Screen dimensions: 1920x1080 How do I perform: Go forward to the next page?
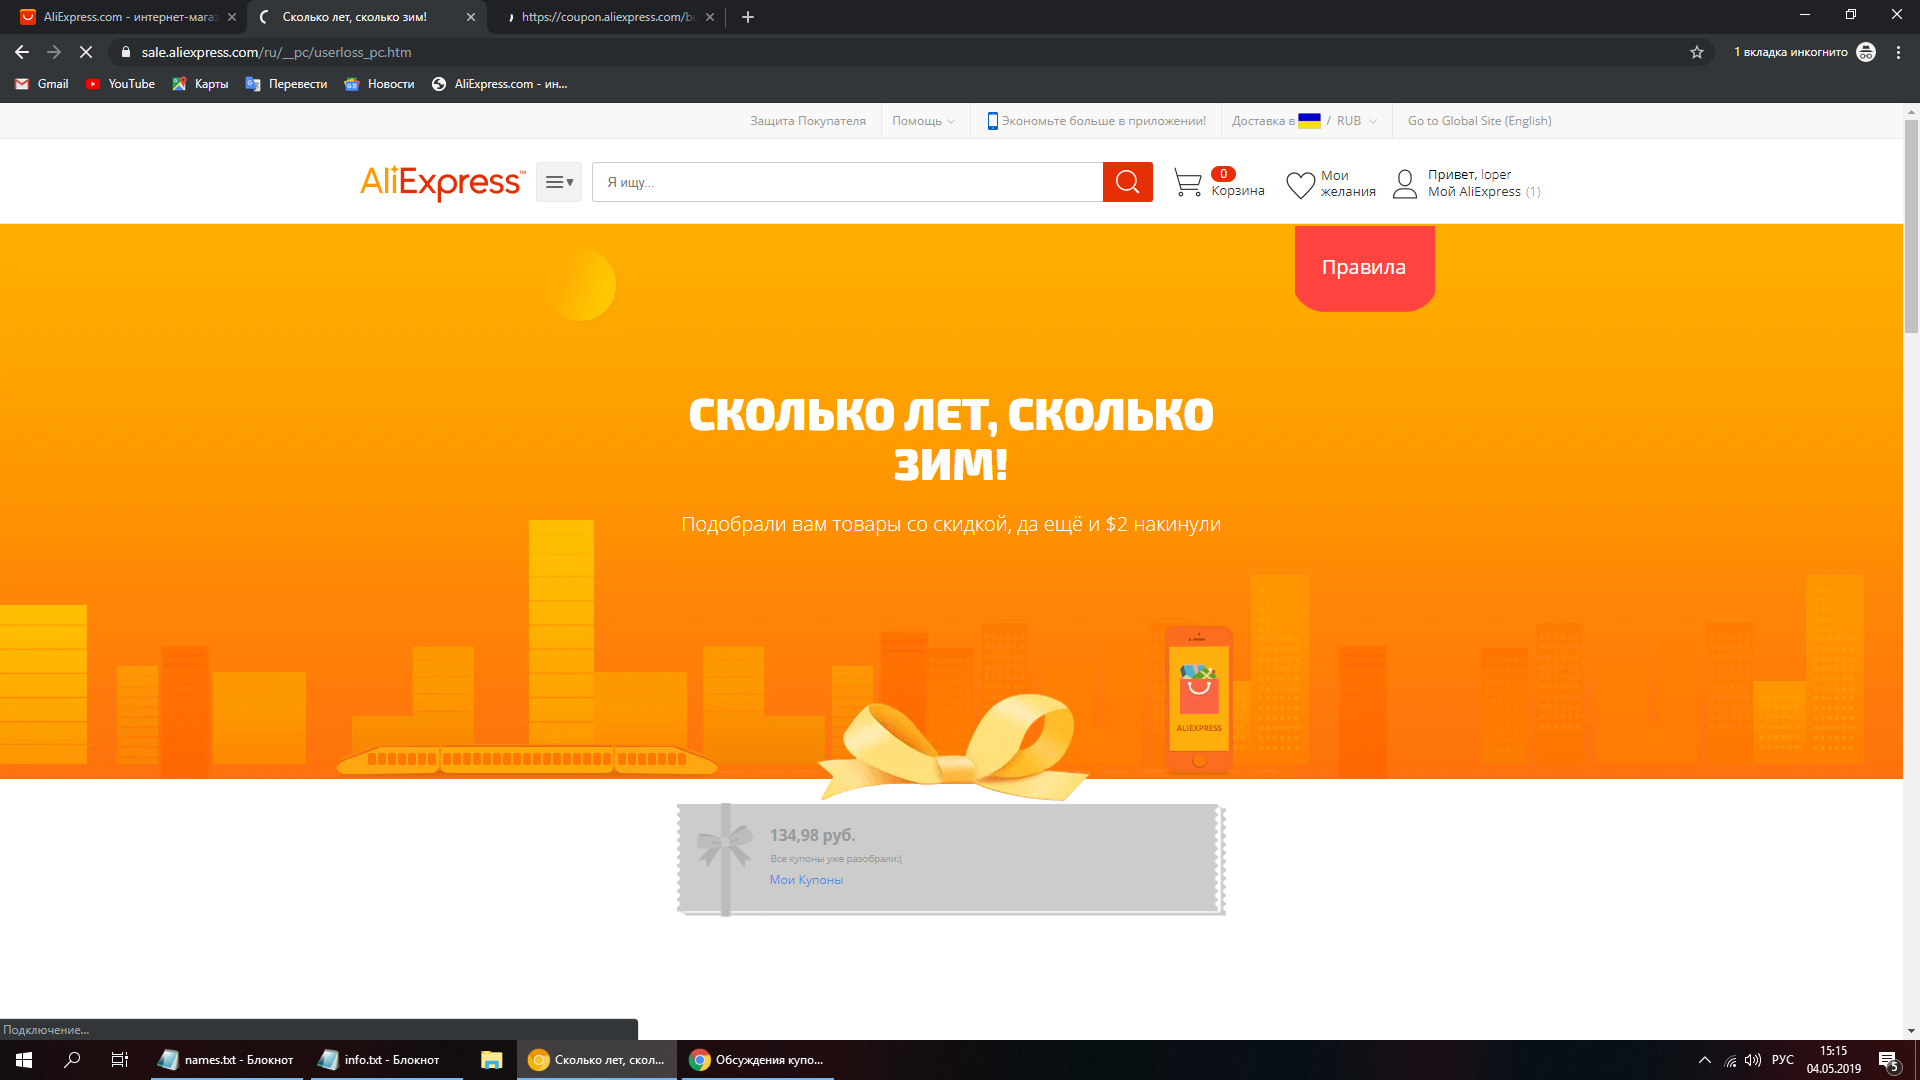[x=54, y=52]
